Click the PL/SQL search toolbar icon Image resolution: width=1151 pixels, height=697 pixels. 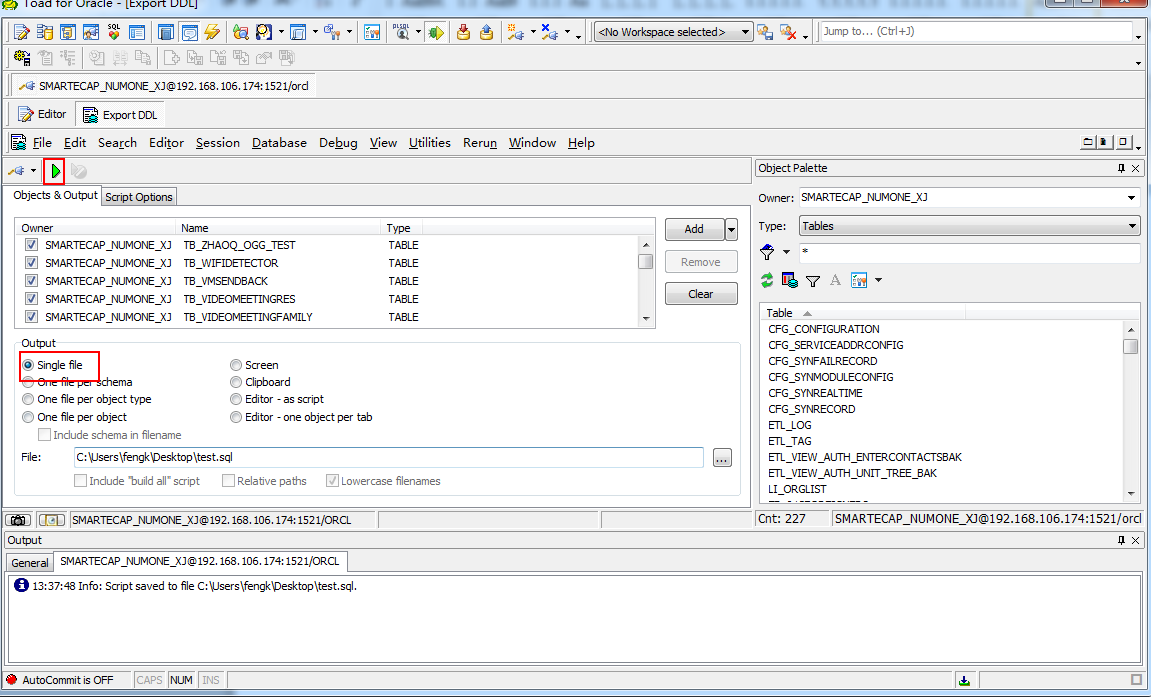[x=401, y=32]
